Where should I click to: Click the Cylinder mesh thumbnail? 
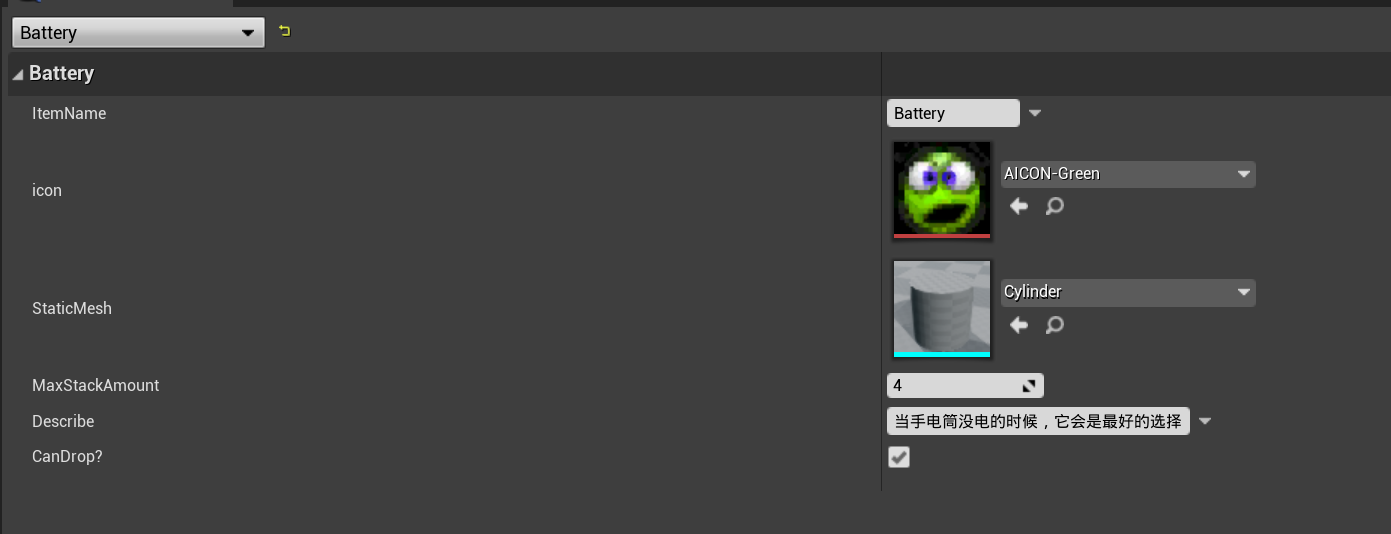[942, 309]
